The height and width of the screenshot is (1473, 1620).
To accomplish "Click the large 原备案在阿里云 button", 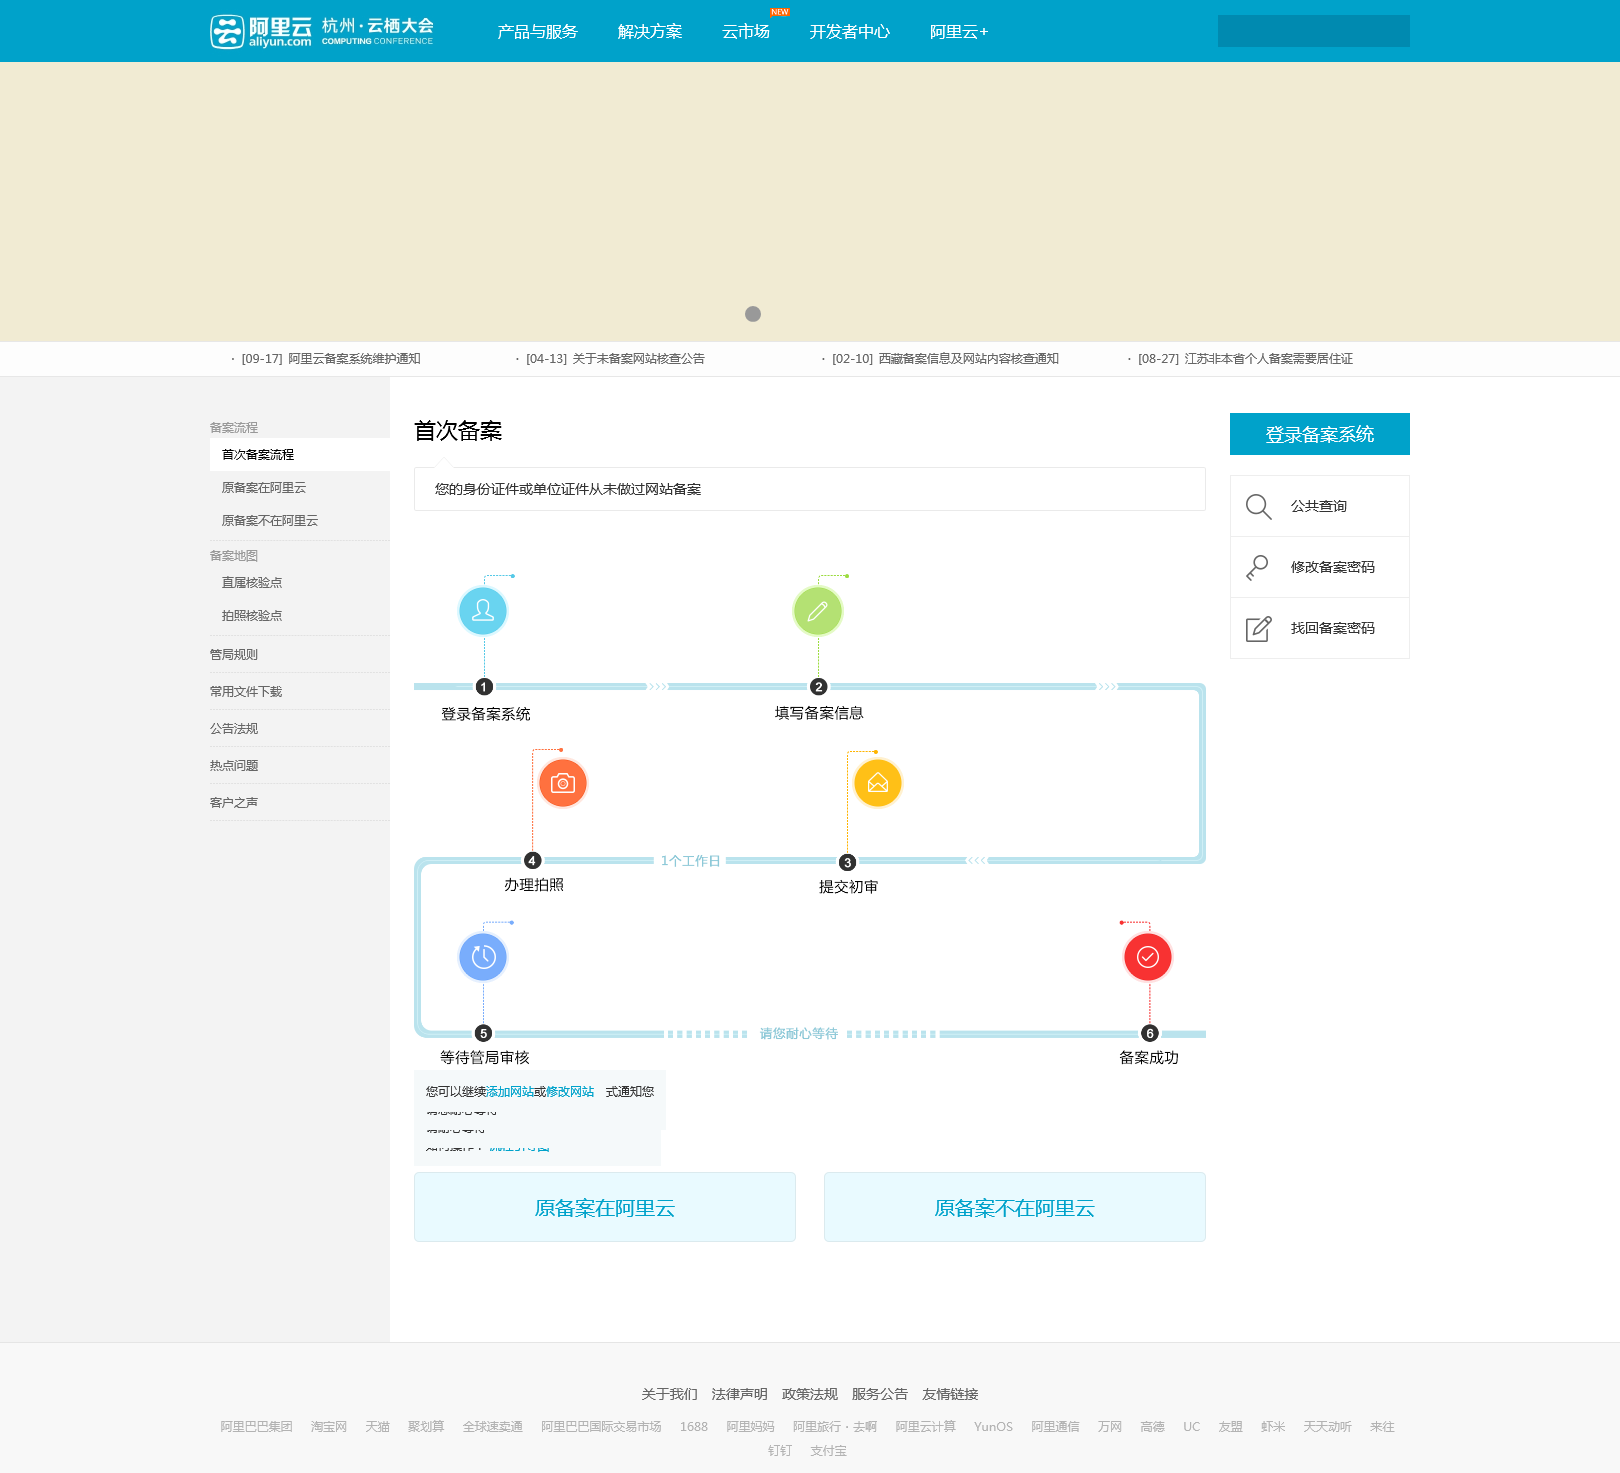I will [605, 1207].
